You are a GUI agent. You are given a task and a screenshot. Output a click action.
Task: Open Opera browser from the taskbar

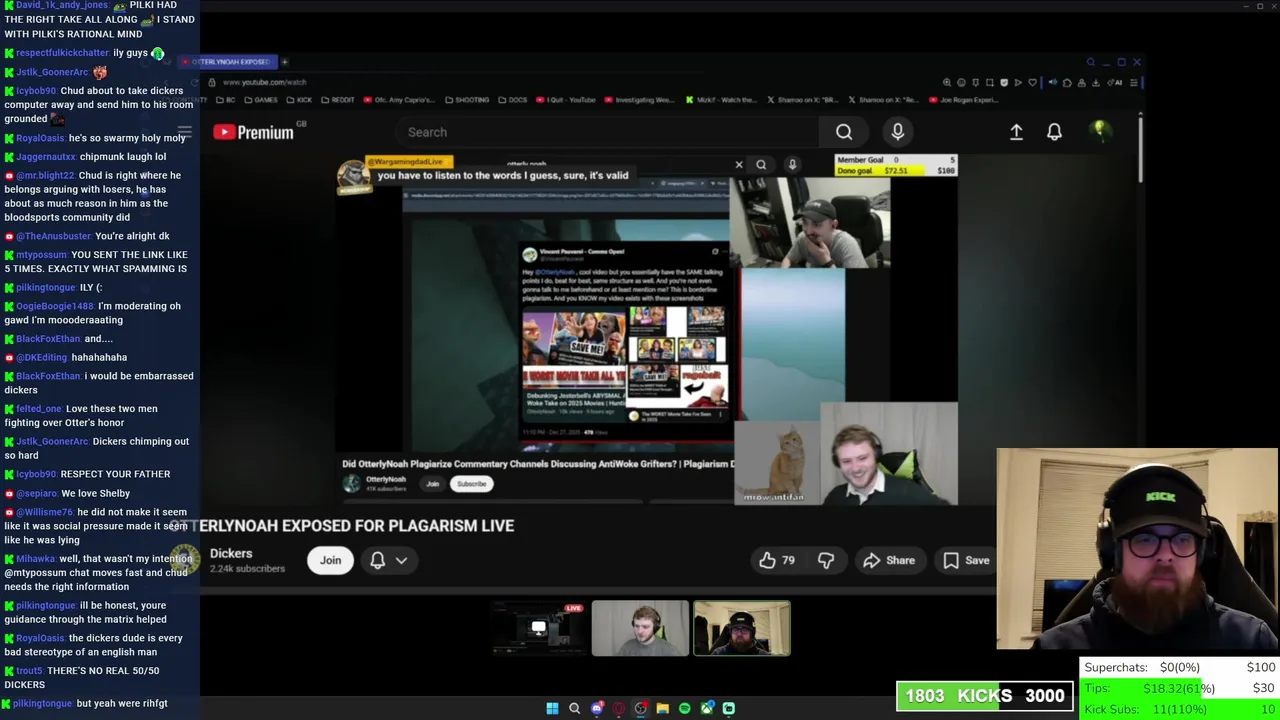(x=619, y=708)
